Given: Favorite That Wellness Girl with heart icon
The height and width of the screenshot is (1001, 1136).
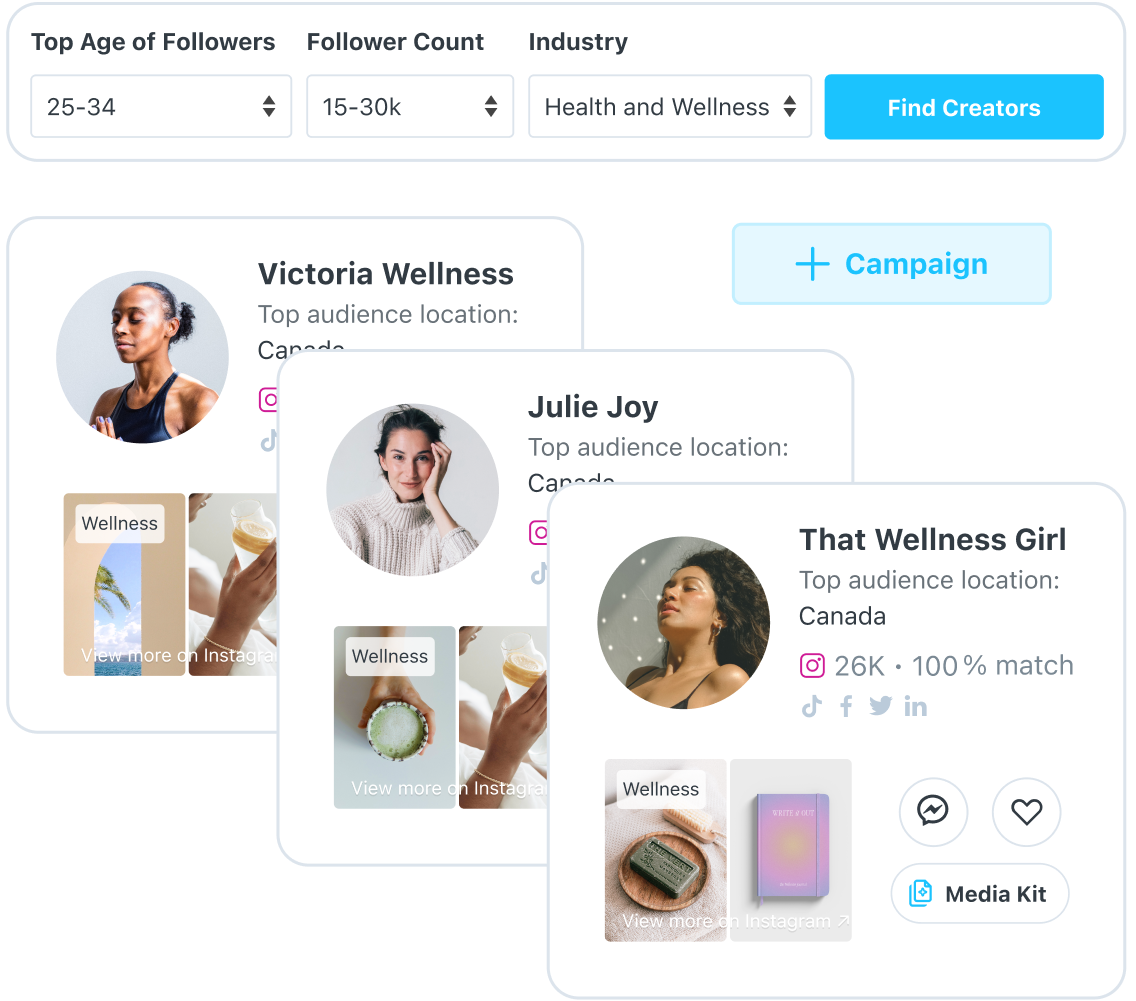Looking at the screenshot, I should coord(1026,811).
